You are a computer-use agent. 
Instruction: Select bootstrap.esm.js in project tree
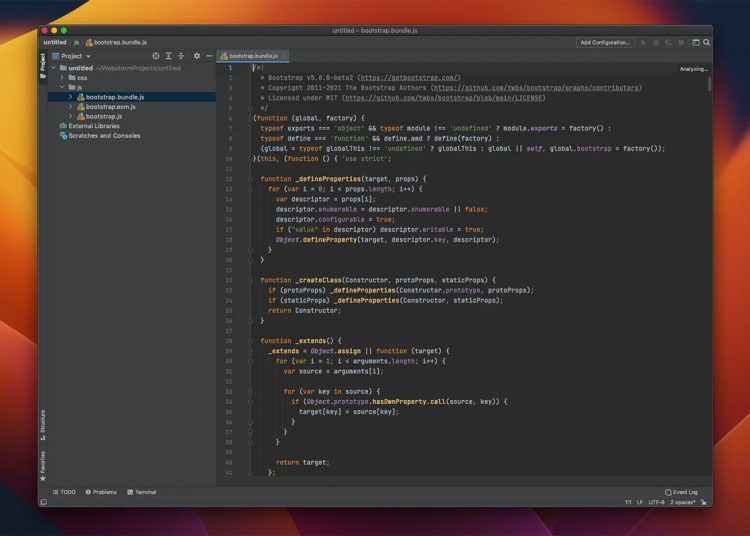tap(109, 106)
